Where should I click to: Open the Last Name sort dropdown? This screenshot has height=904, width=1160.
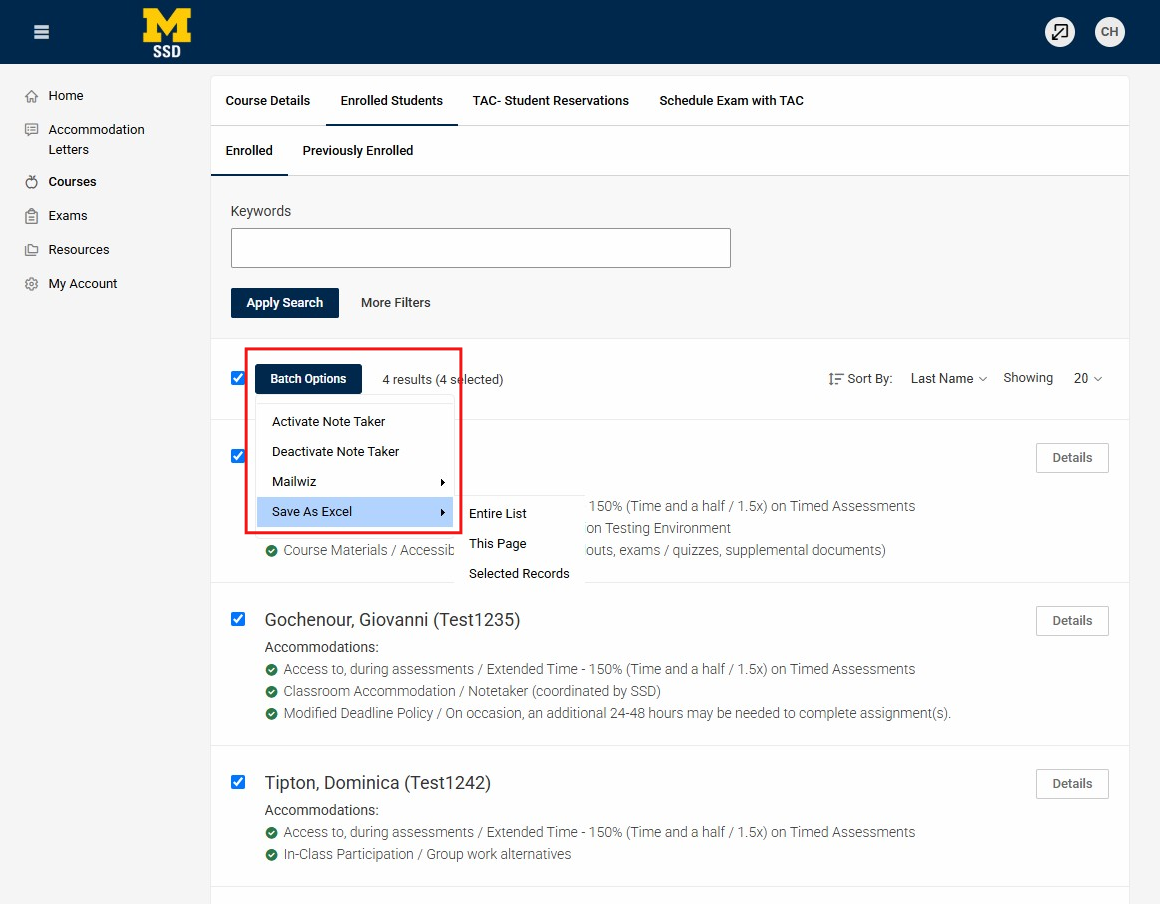tap(948, 379)
